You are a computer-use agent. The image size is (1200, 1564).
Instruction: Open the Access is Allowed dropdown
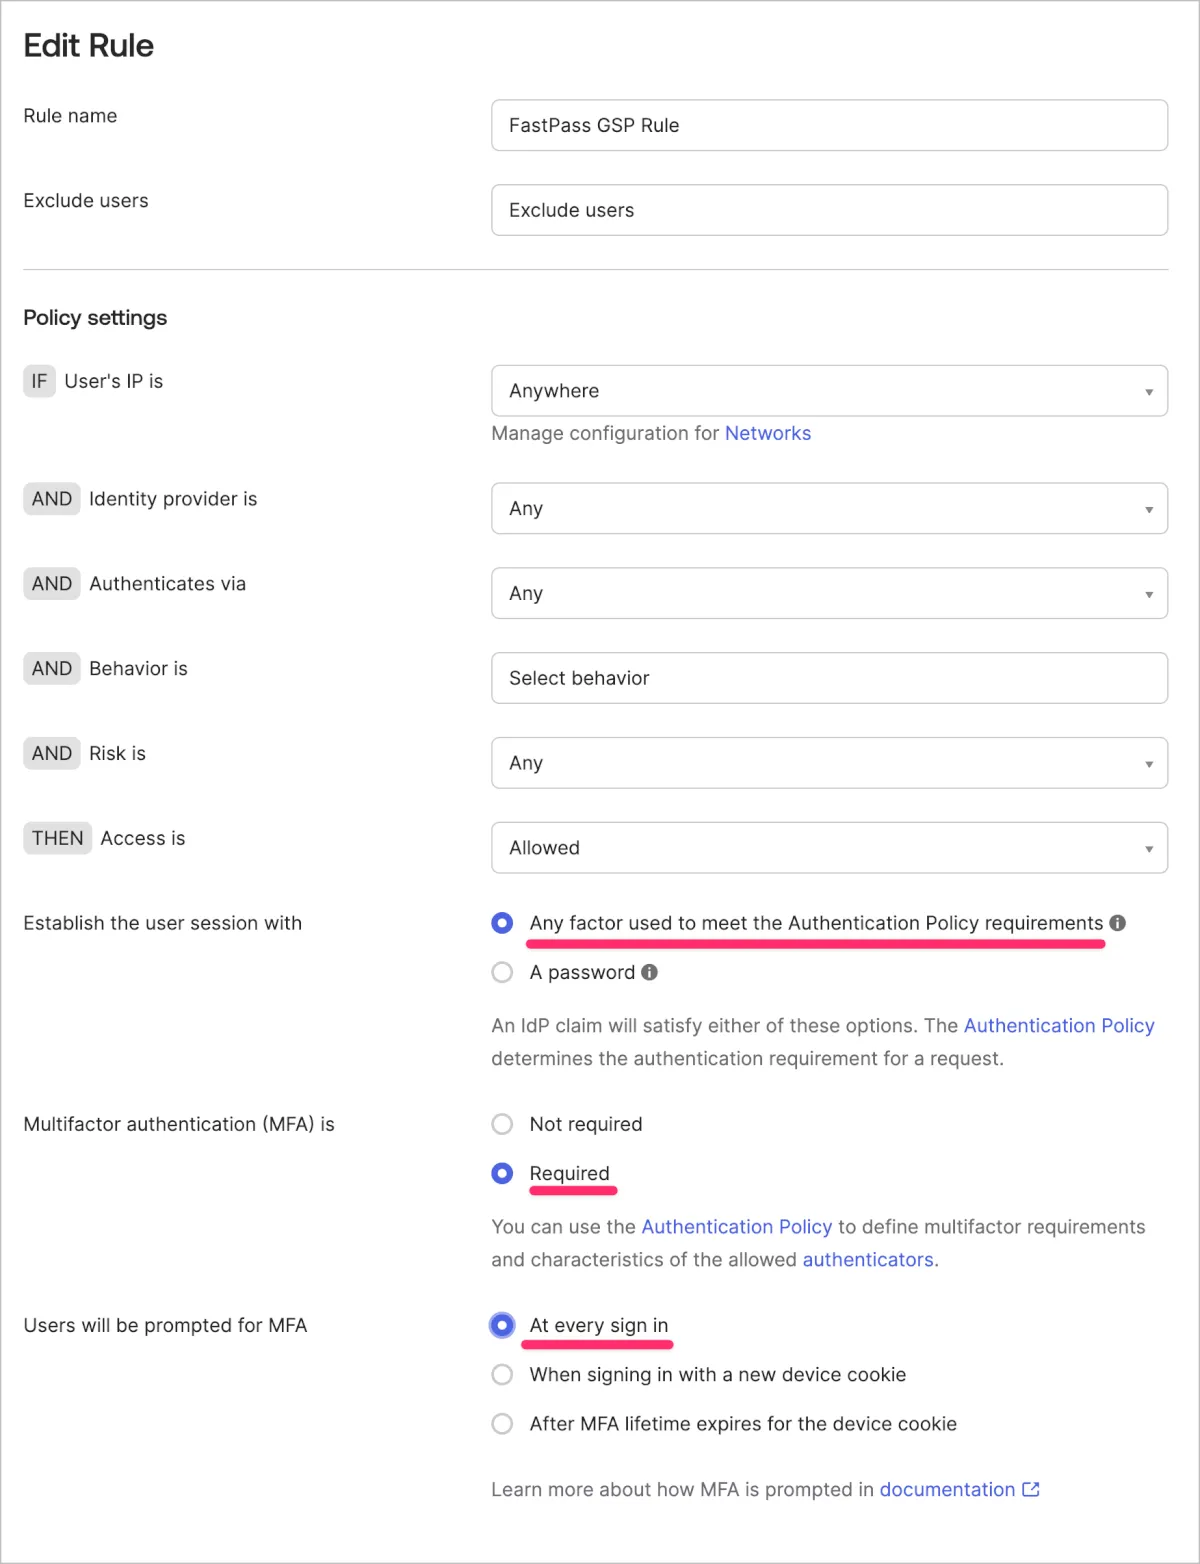[829, 848]
